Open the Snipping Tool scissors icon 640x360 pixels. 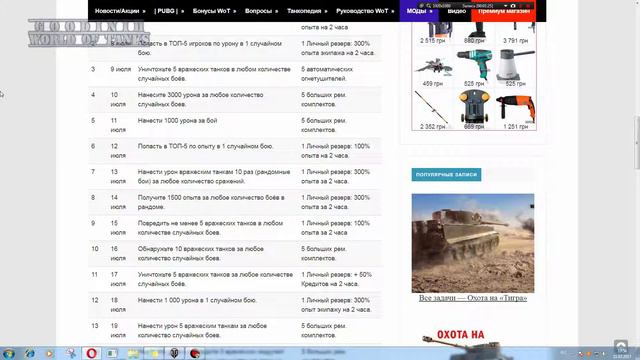(x=71, y=353)
